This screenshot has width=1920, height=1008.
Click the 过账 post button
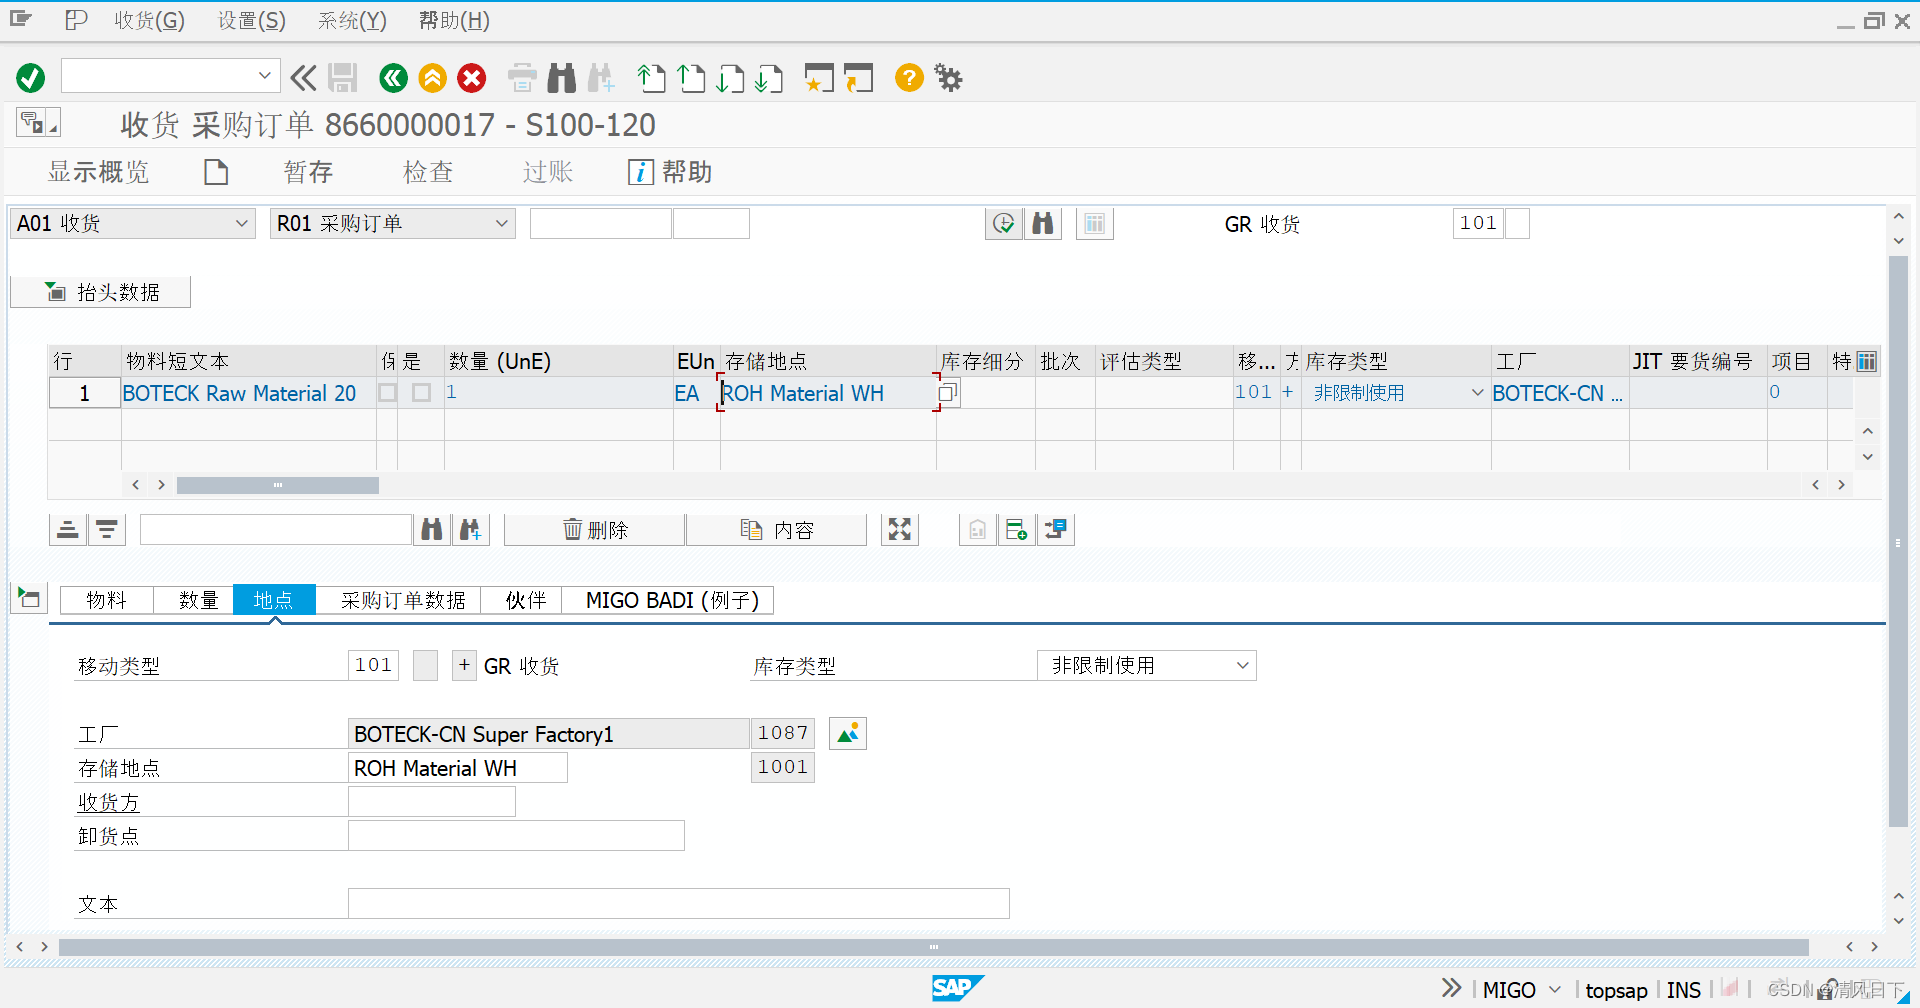pos(547,172)
